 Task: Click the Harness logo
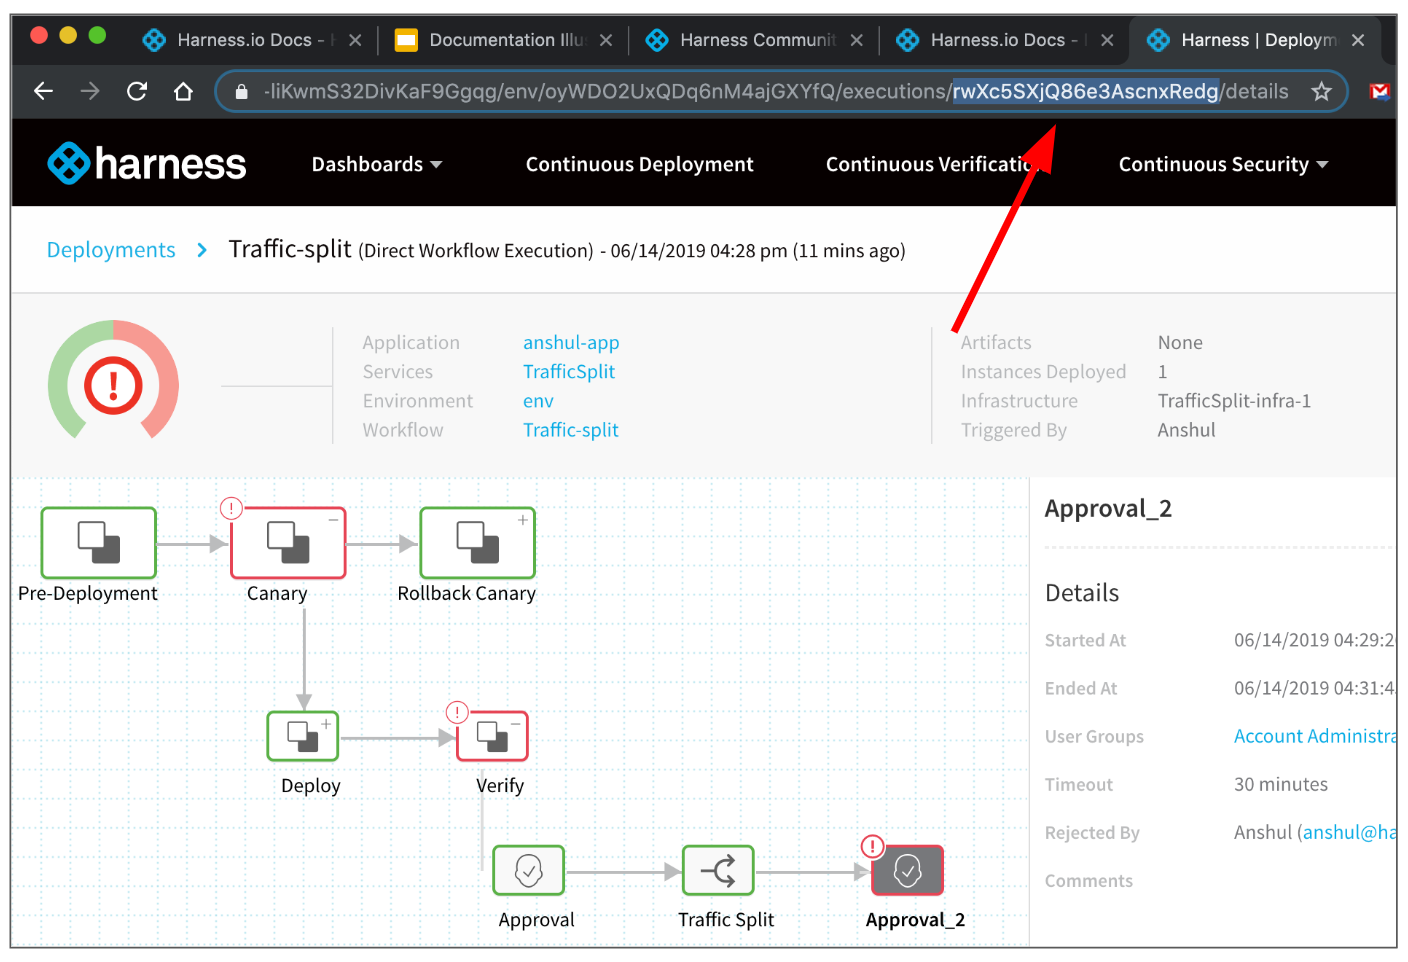click(147, 163)
